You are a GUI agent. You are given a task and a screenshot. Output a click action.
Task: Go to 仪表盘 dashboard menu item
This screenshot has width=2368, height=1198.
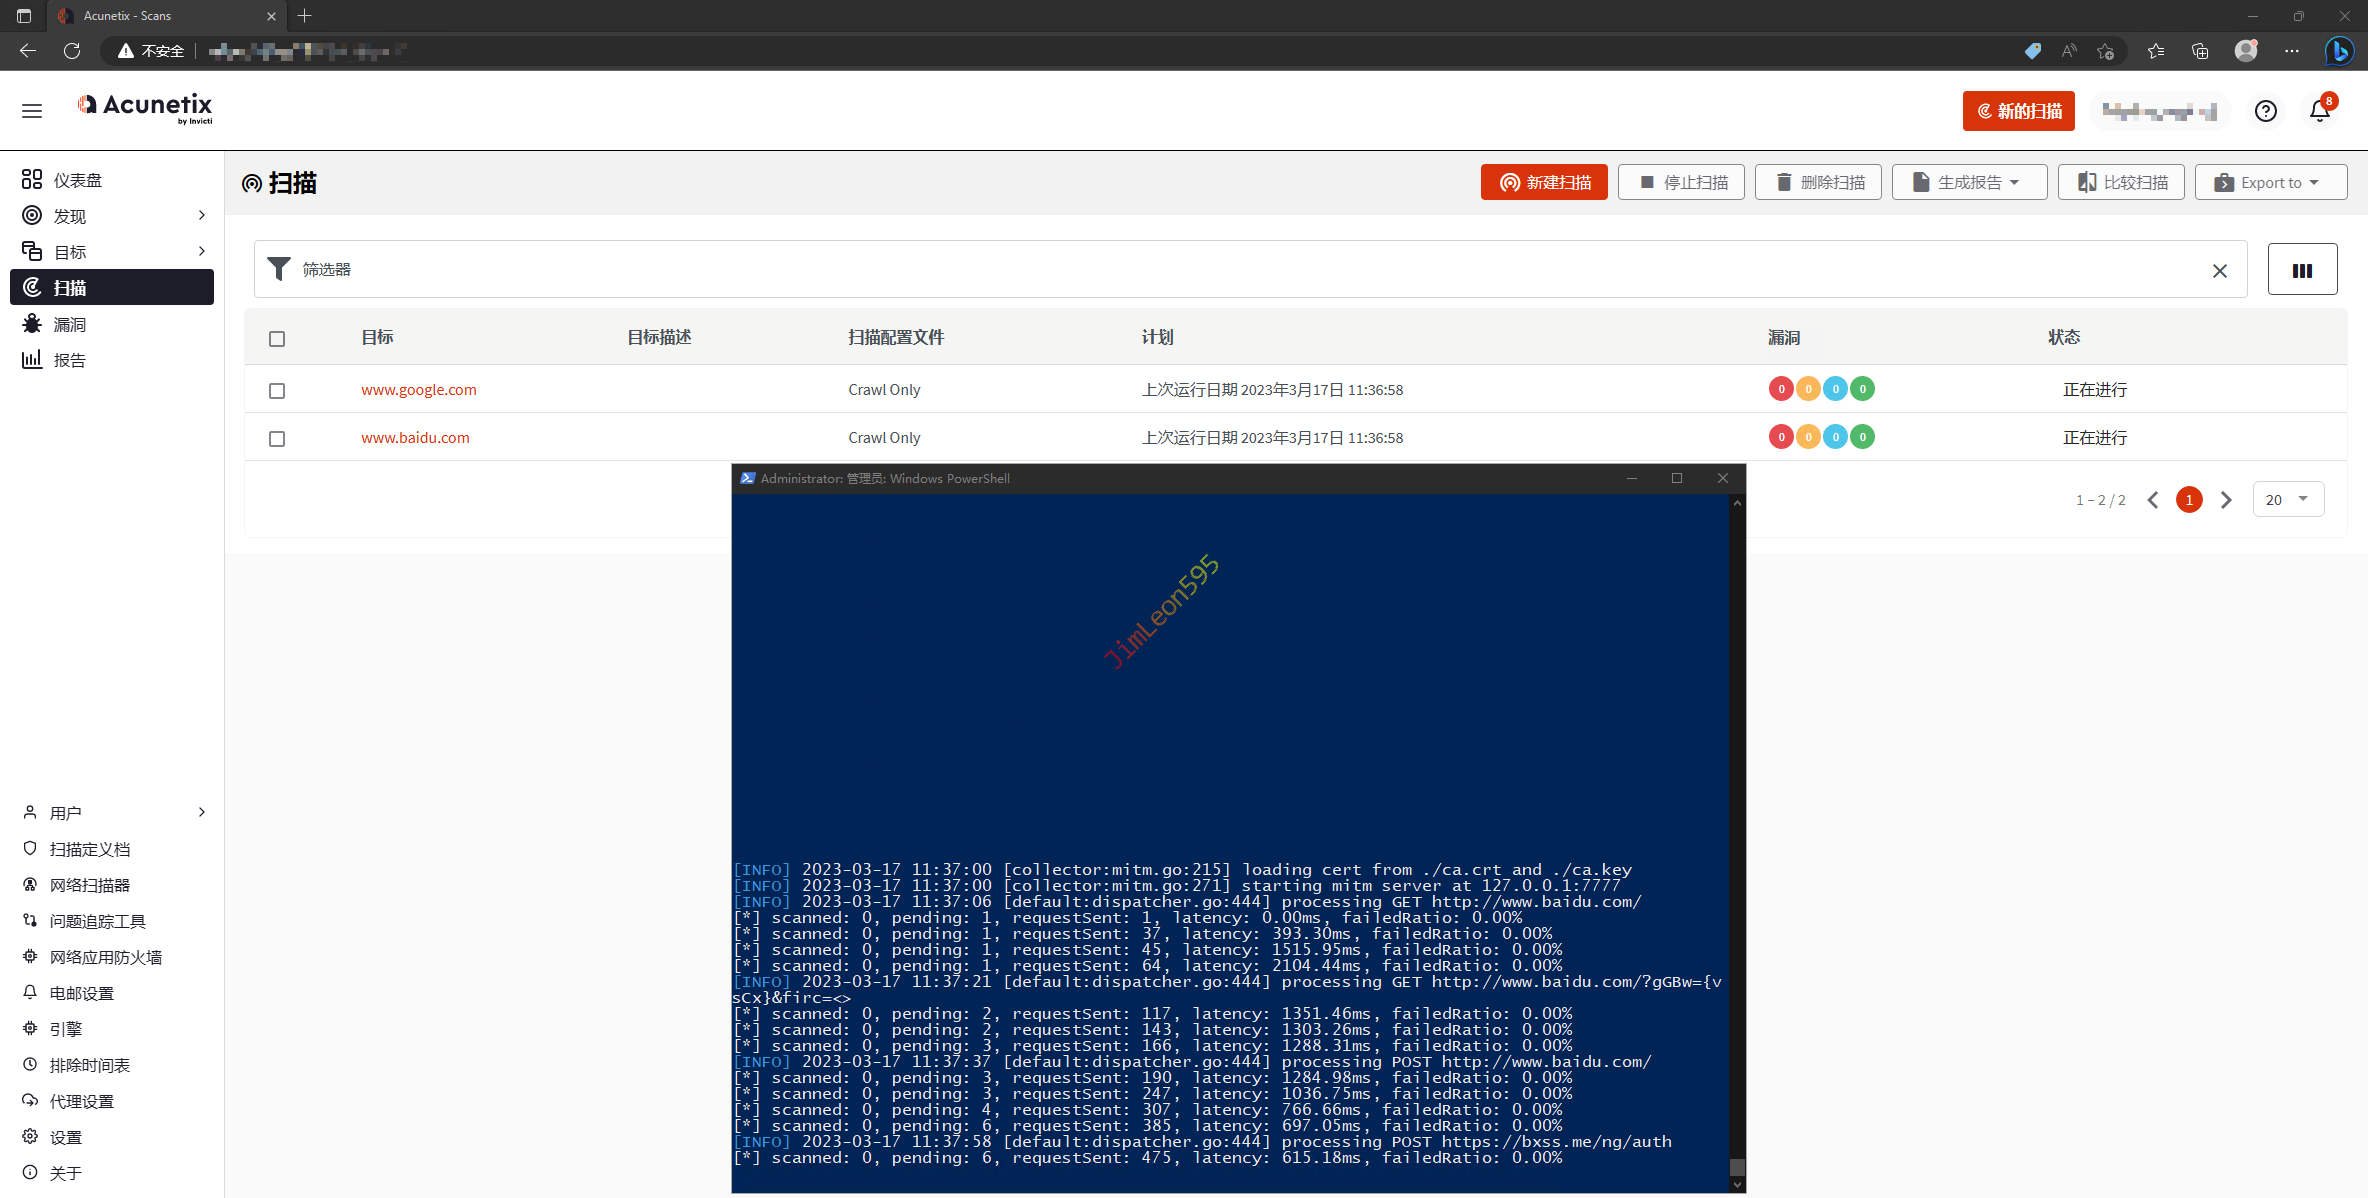pos(77,180)
